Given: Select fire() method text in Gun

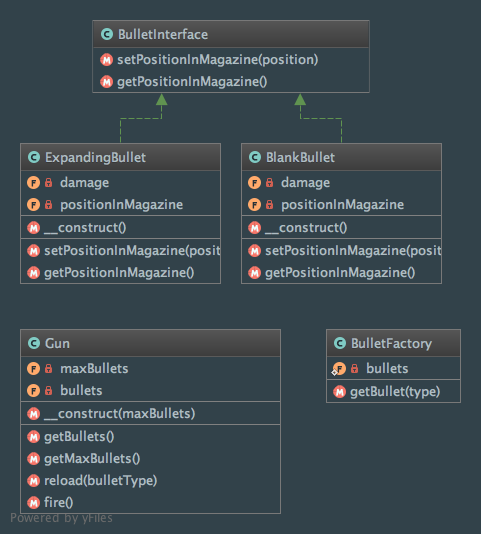Looking at the screenshot, I should tap(59, 503).
